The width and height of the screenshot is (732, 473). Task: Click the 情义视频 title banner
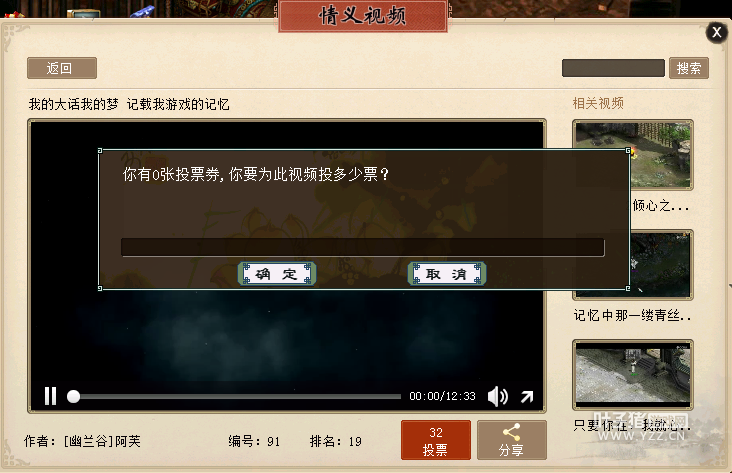coord(363,16)
